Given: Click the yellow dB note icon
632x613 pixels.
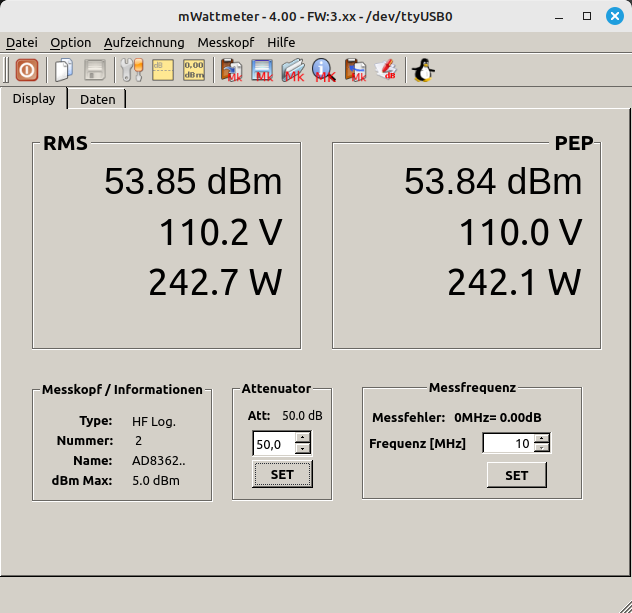Looking at the screenshot, I should [x=163, y=70].
